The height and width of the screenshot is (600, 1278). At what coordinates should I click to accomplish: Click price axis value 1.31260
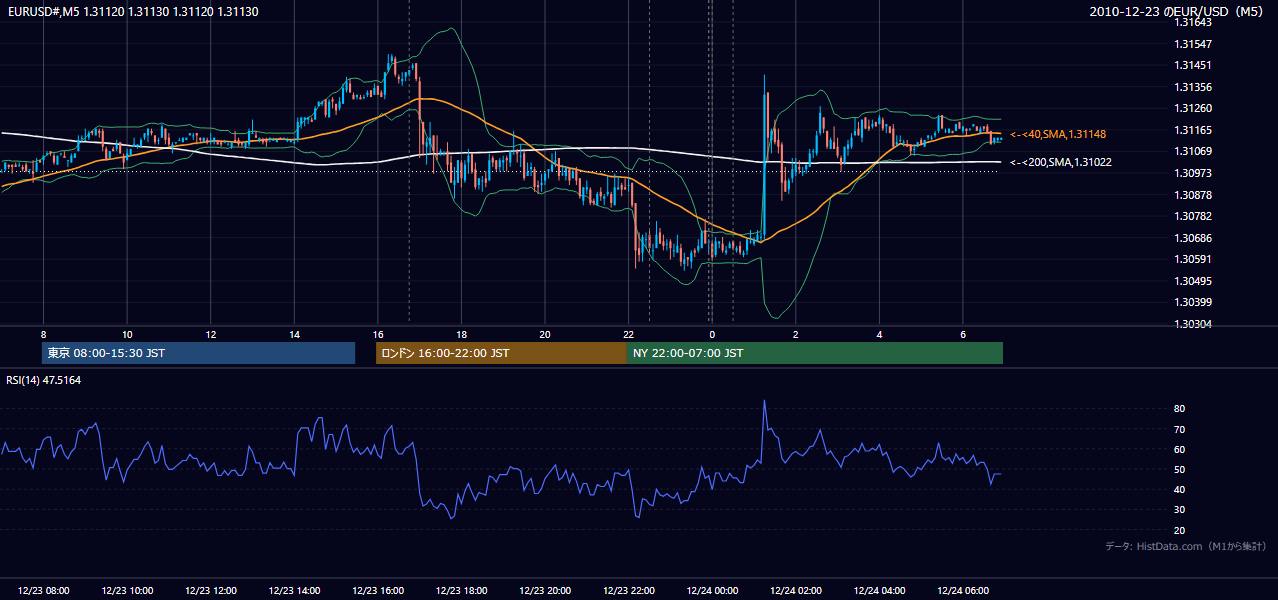coord(1193,108)
